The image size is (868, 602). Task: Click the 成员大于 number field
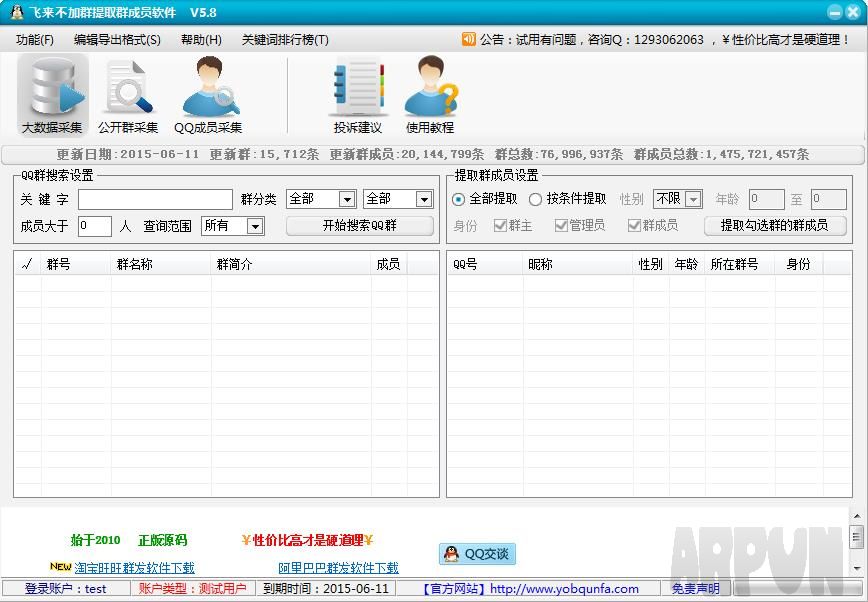95,226
